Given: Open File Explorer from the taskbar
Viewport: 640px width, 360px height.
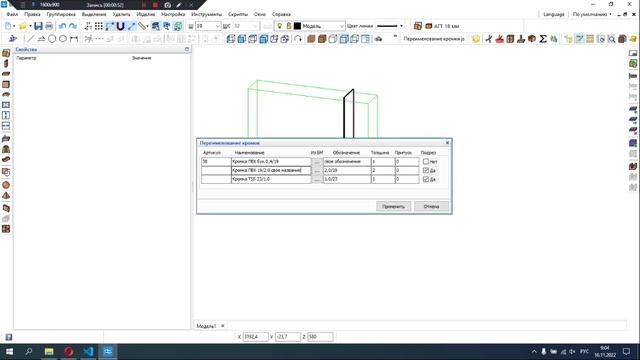Looking at the screenshot, I should tap(49, 351).
